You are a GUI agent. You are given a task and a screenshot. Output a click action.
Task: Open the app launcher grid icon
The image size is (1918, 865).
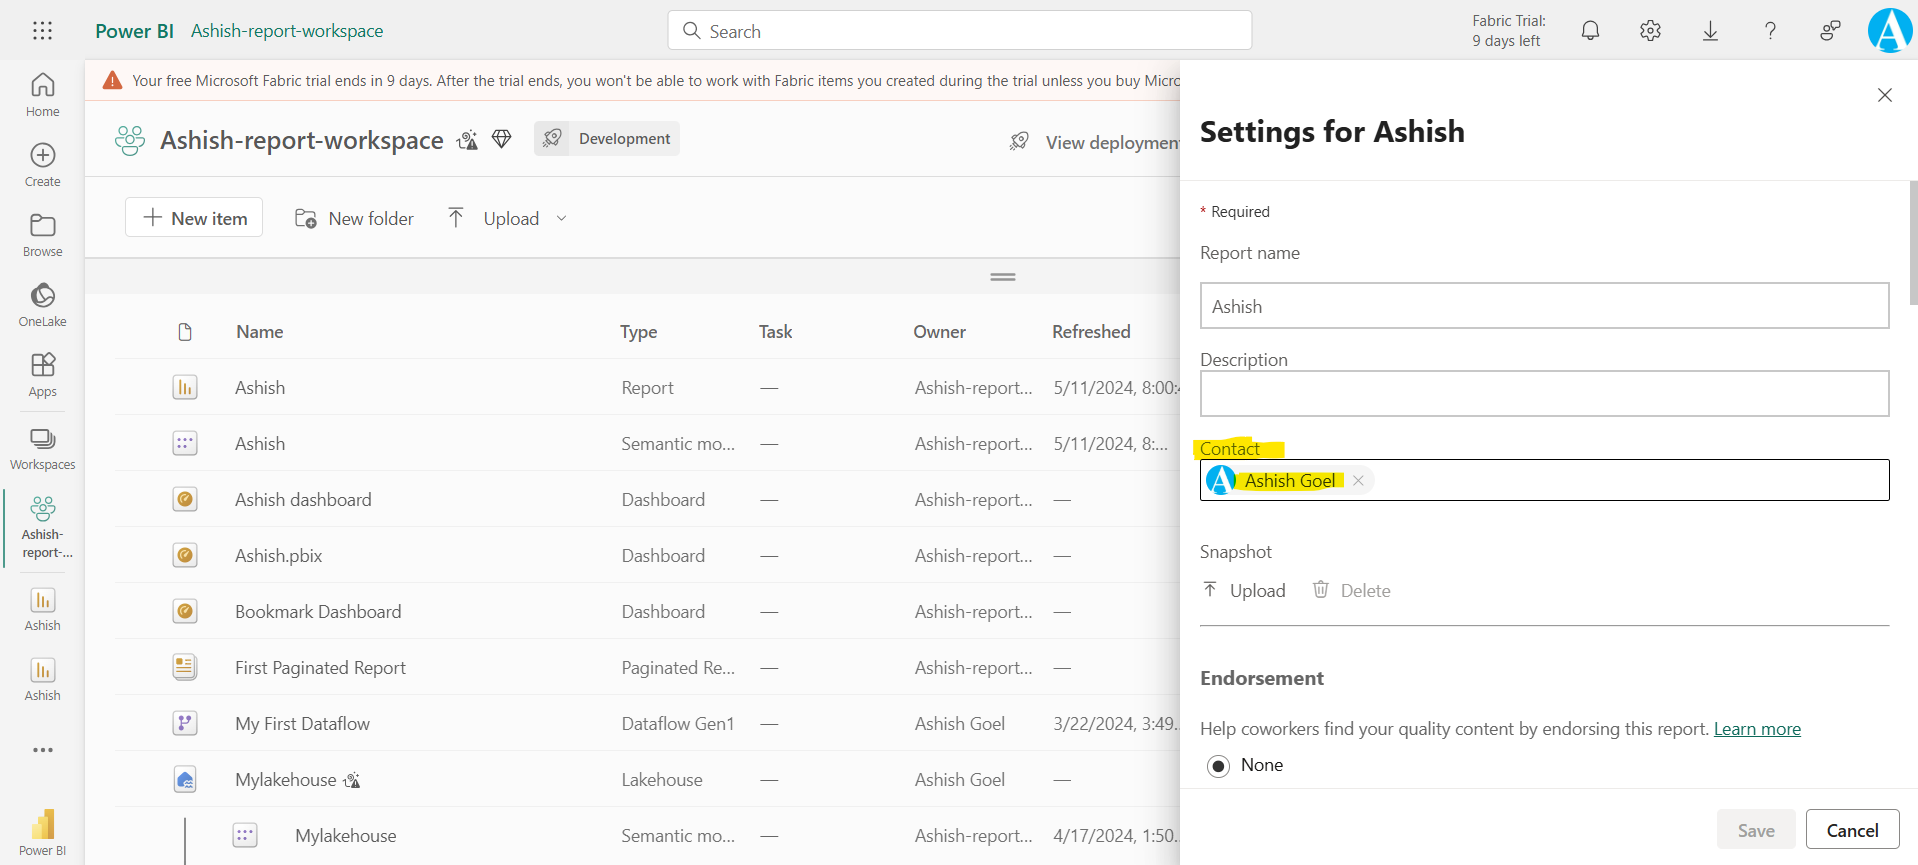click(42, 31)
